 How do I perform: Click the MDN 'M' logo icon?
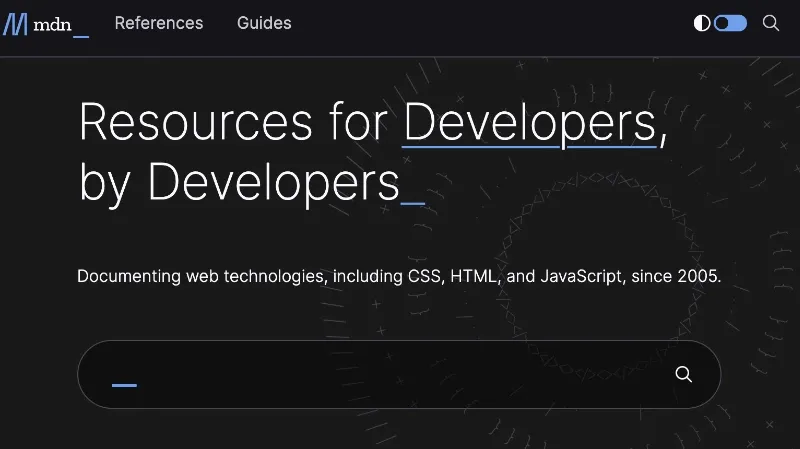pos(15,23)
